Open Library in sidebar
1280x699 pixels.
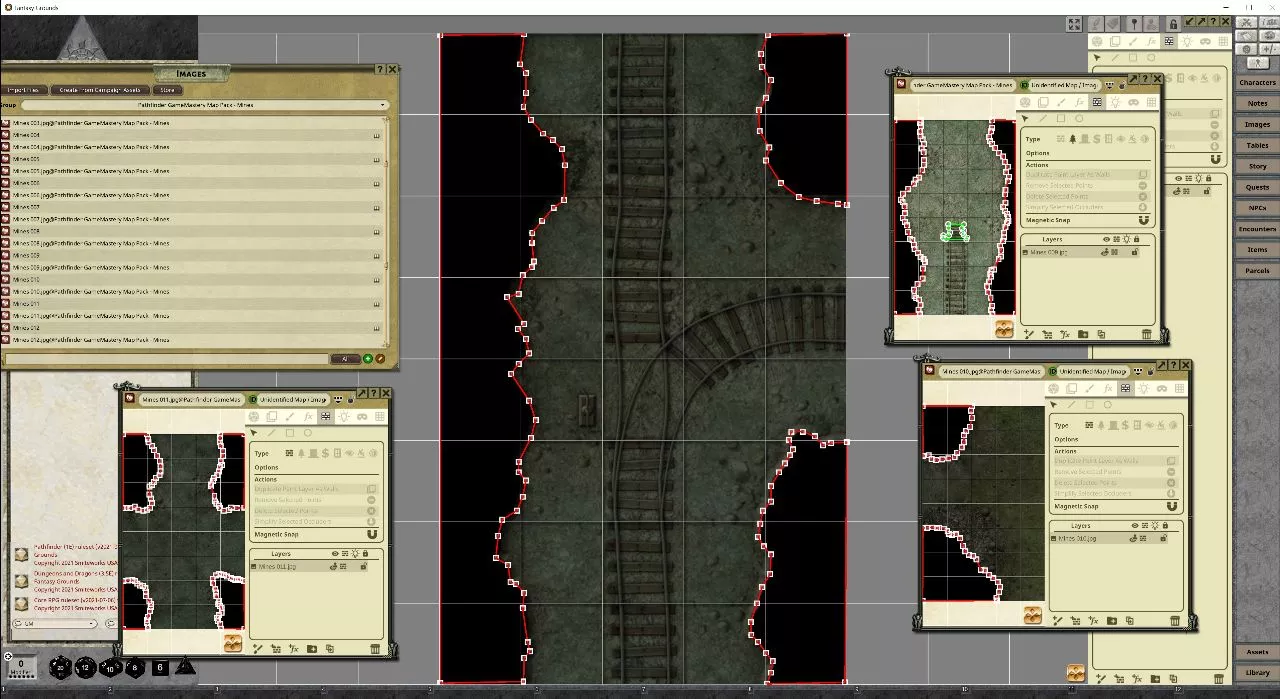click(x=1257, y=672)
